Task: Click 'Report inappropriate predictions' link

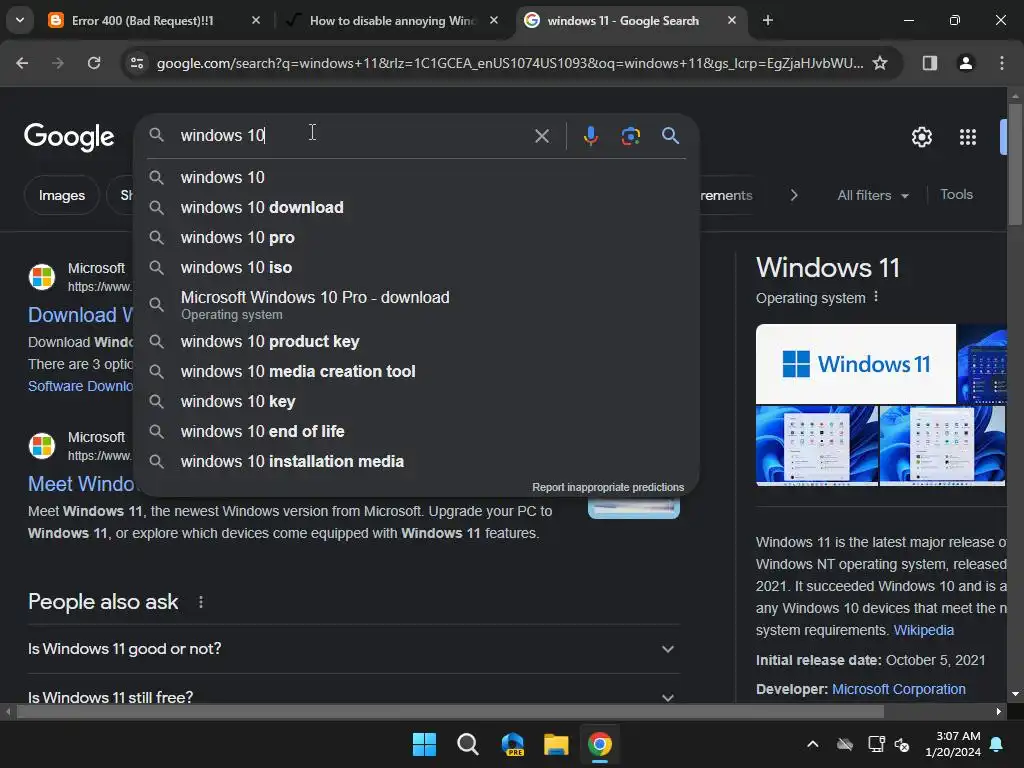Action: [x=608, y=487]
